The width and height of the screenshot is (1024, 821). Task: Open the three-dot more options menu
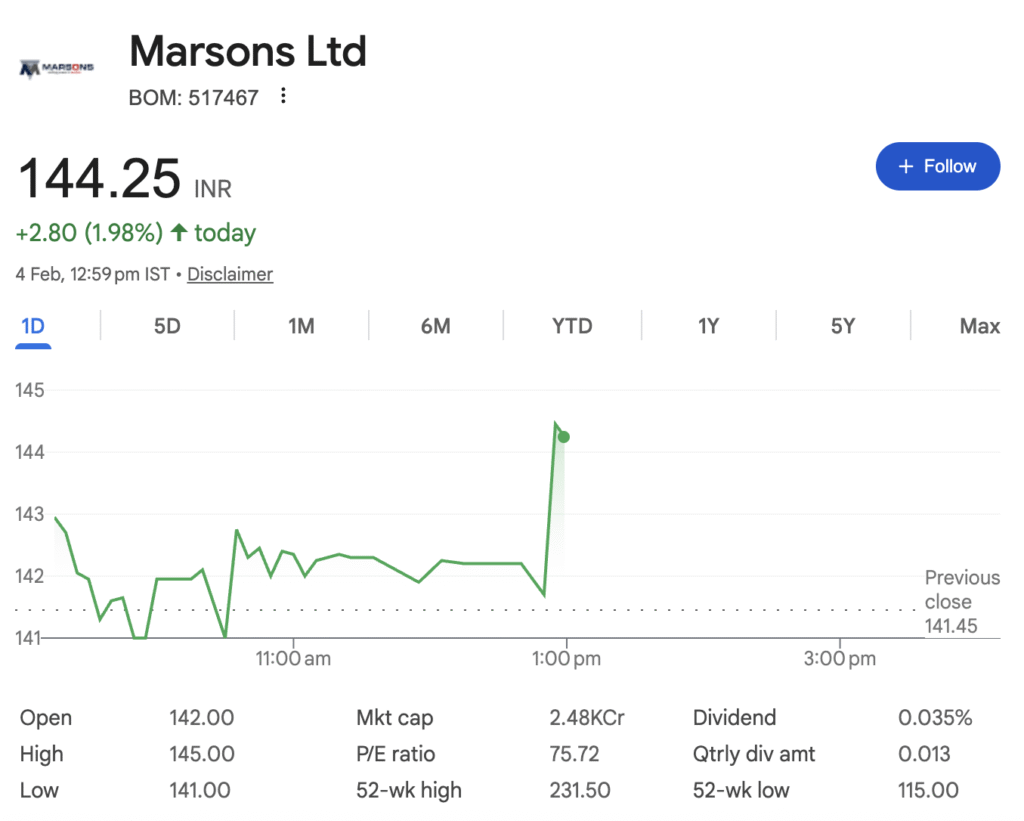(x=284, y=97)
